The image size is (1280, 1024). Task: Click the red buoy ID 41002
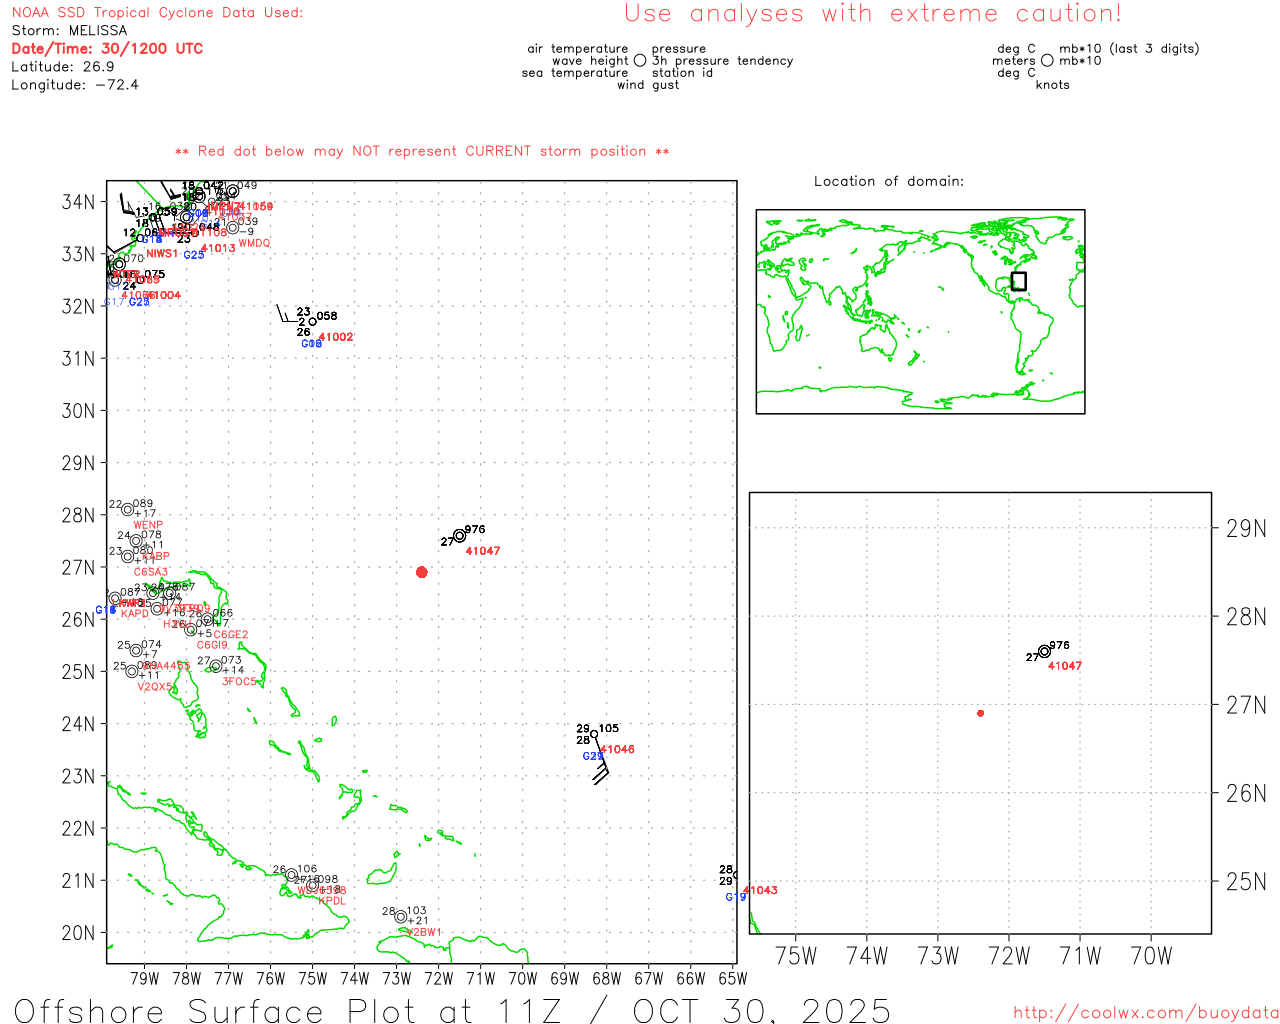tap(336, 337)
